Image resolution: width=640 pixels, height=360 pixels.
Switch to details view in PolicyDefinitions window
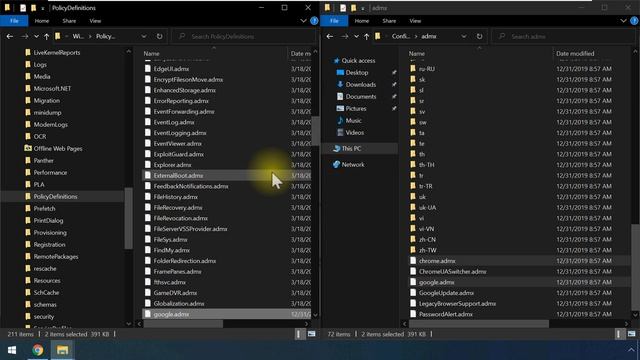299,334
